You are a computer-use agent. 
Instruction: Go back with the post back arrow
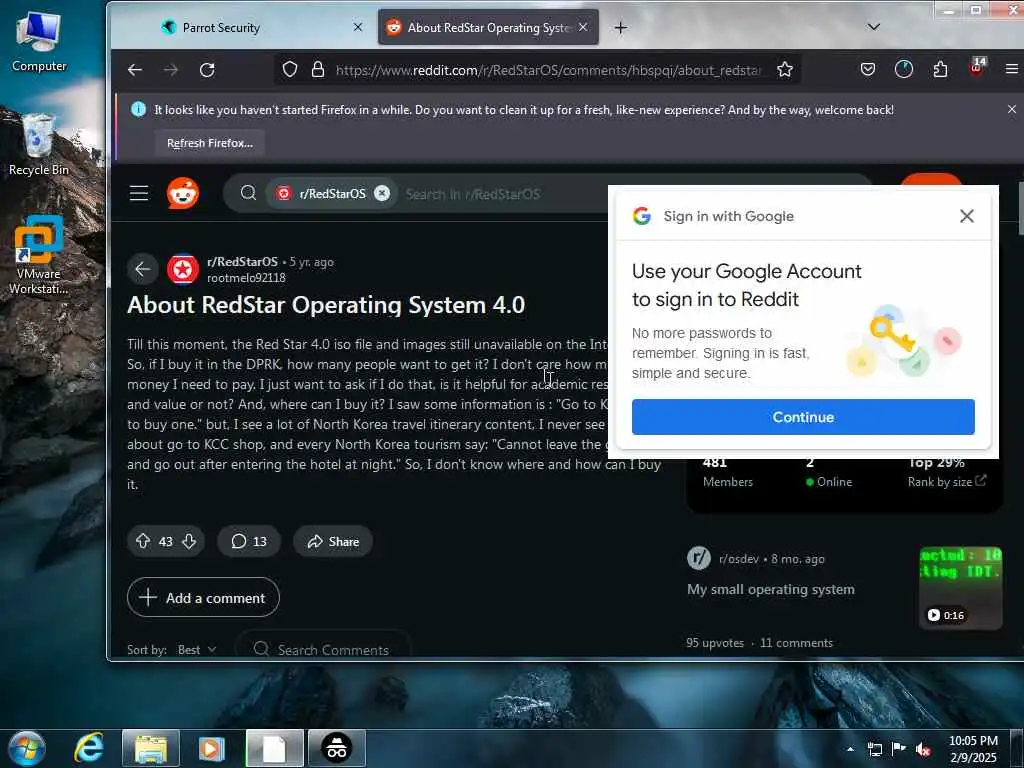tap(142, 268)
